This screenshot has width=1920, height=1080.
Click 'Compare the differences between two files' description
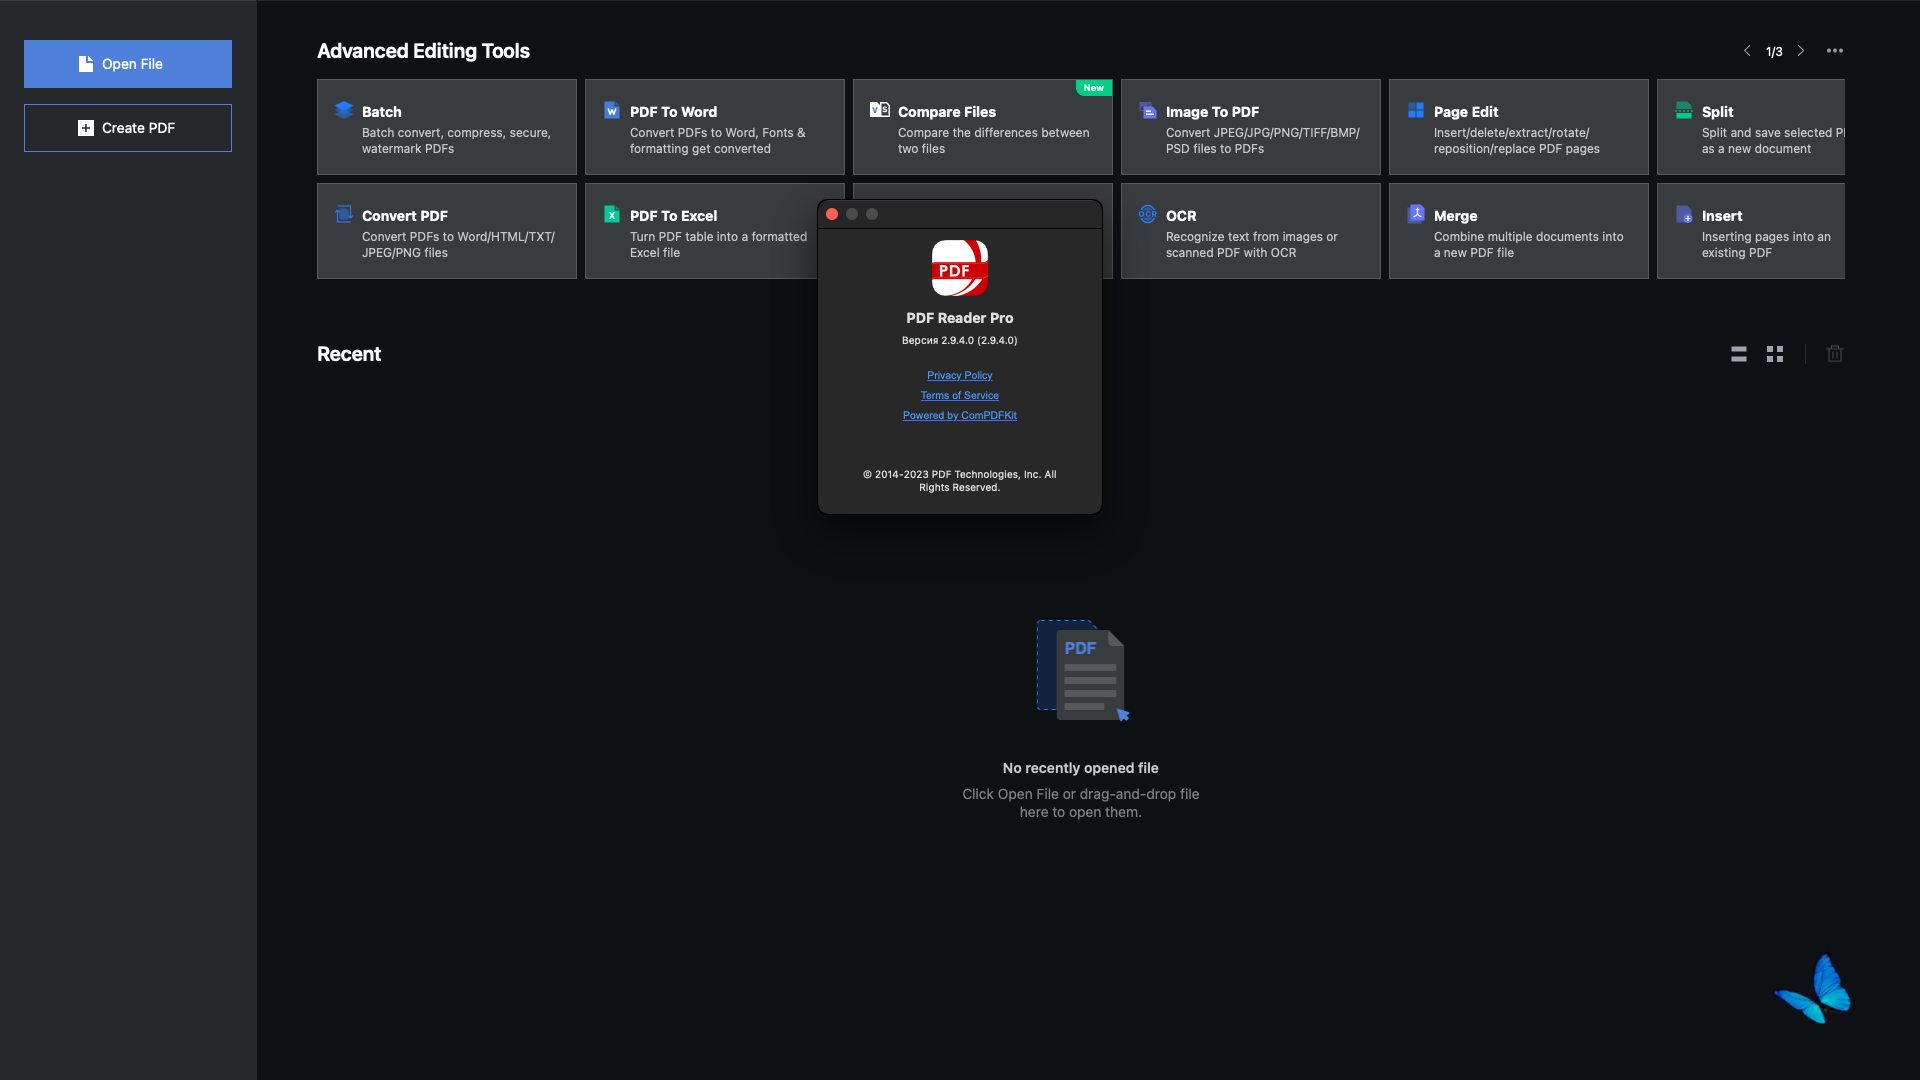(x=994, y=141)
